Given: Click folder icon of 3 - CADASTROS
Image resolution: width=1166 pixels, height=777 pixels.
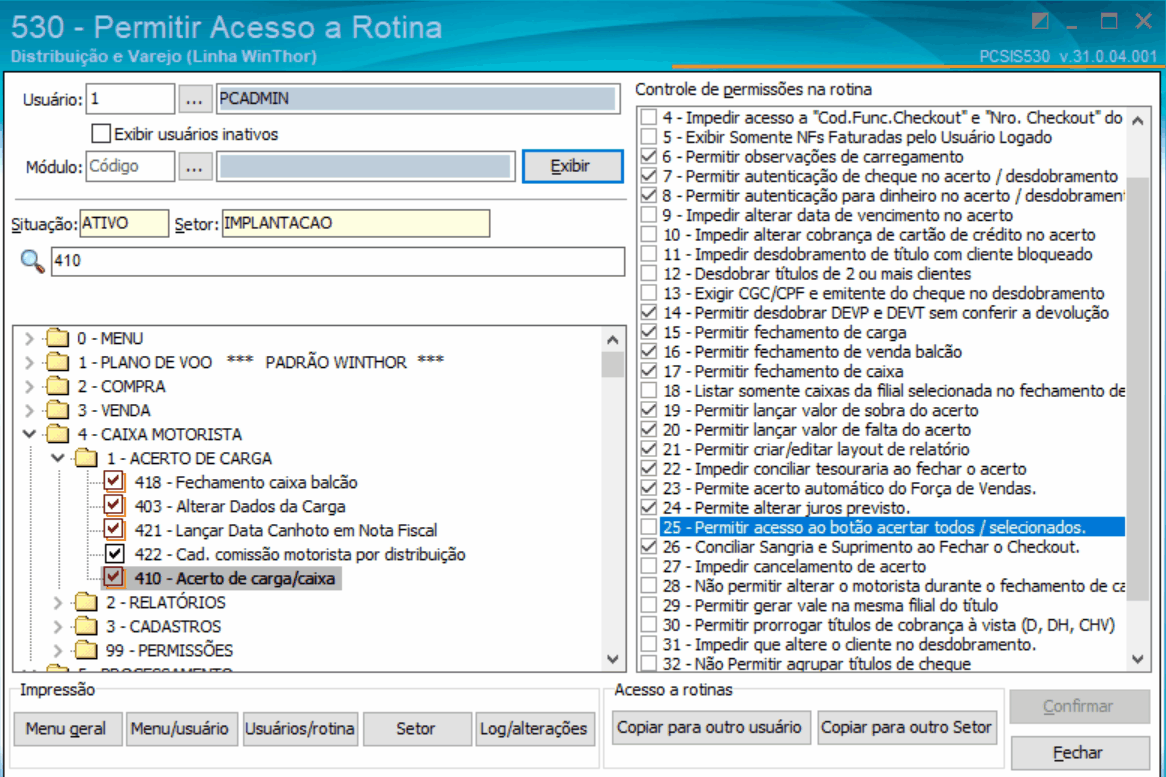Looking at the screenshot, I should pos(86,626).
